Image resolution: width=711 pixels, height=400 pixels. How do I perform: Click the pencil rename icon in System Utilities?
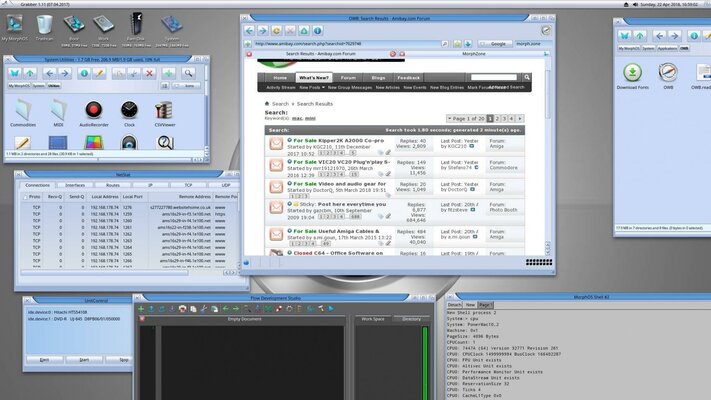(99, 73)
